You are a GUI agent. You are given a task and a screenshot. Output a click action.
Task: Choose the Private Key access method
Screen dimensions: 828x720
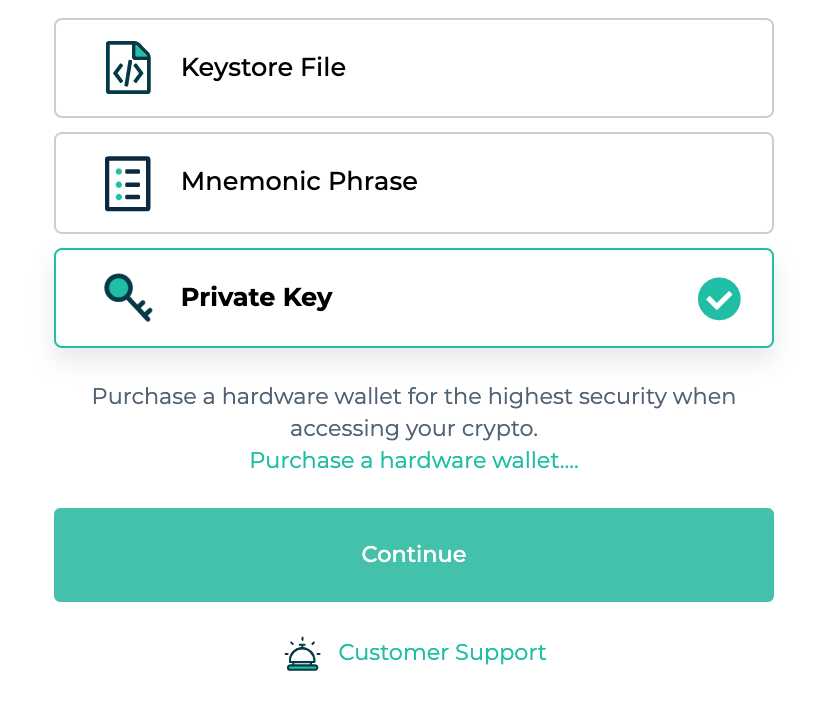[x=414, y=298]
